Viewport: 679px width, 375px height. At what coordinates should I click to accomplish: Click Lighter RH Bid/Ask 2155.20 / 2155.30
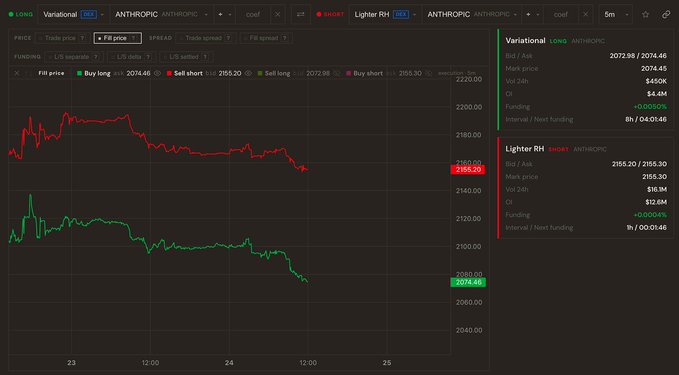[x=639, y=164]
